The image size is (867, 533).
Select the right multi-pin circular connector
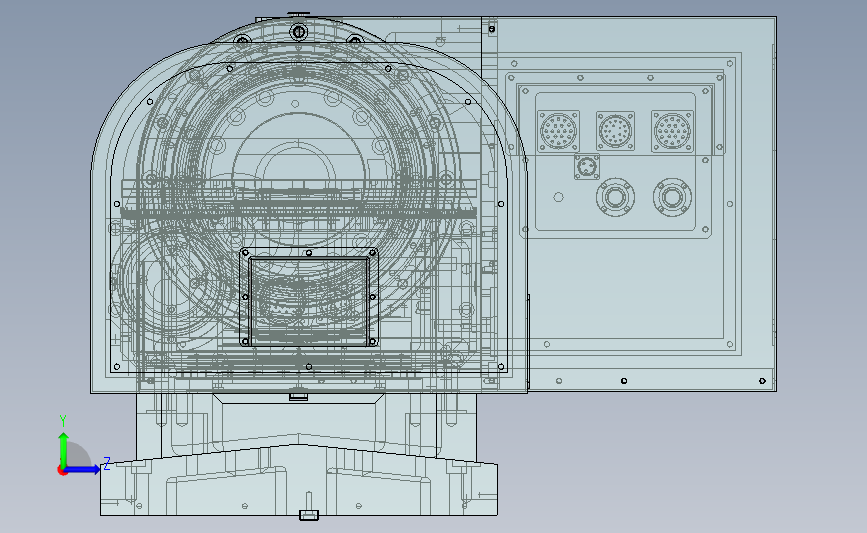pos(672,132)
